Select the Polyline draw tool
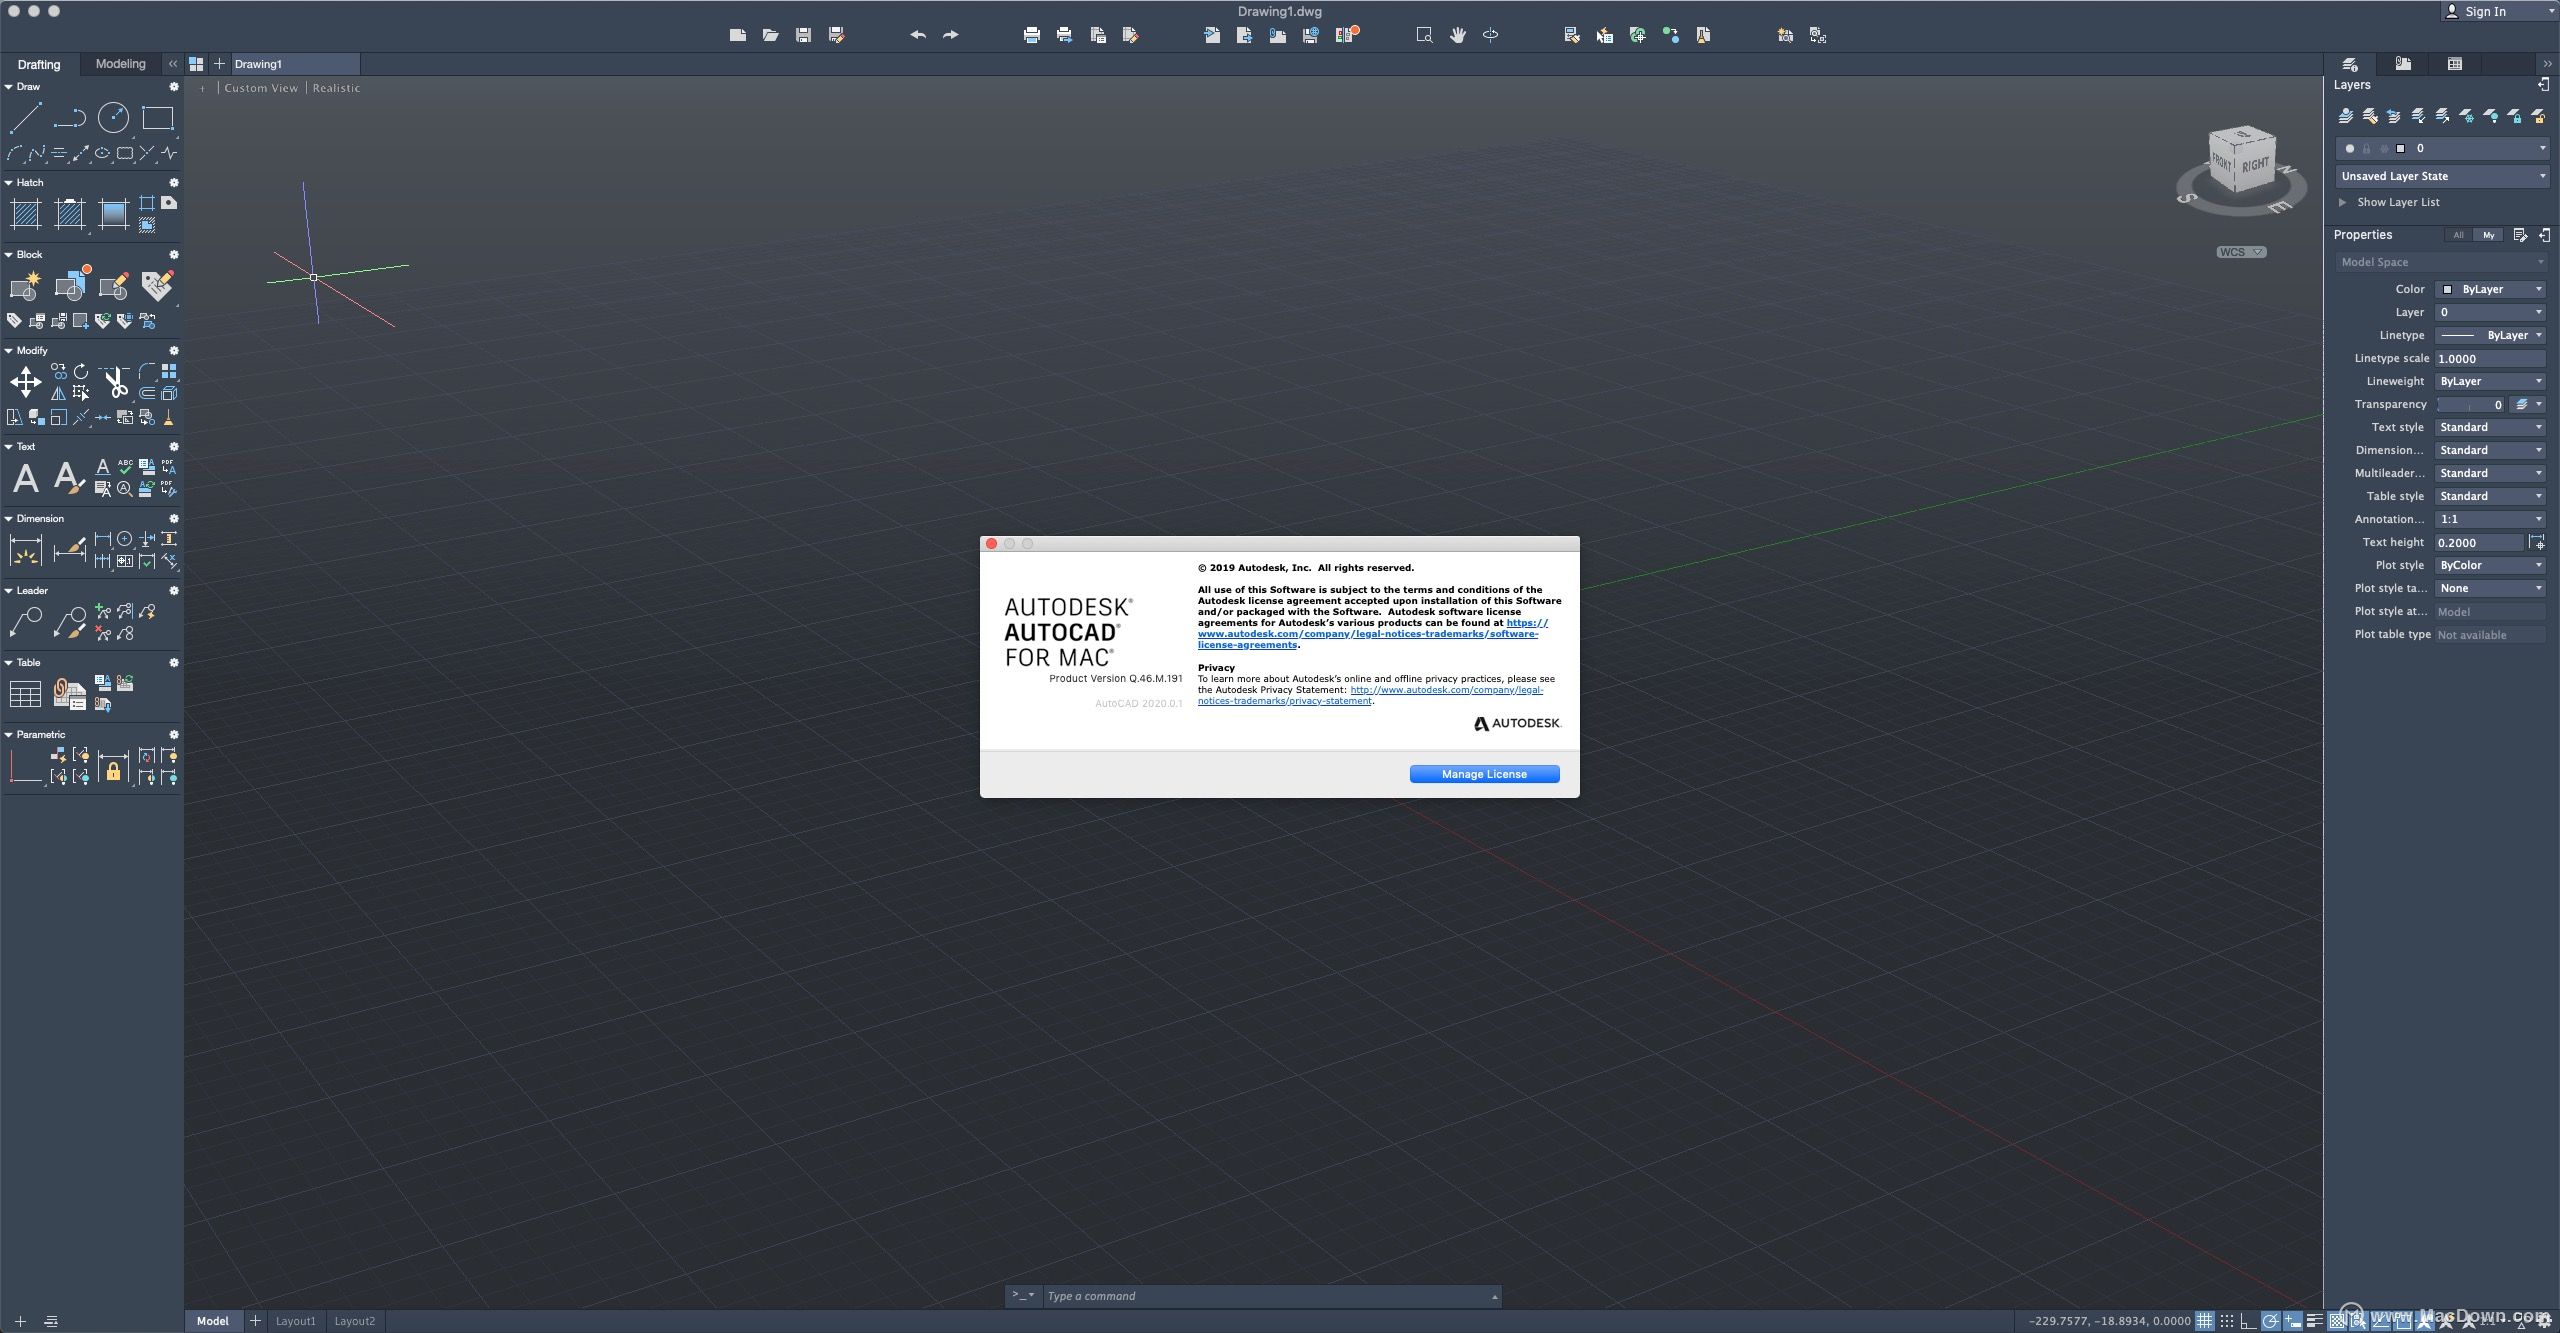Screen dimensions: 2560x1333 pyautogui.click(x=69, y=119)
